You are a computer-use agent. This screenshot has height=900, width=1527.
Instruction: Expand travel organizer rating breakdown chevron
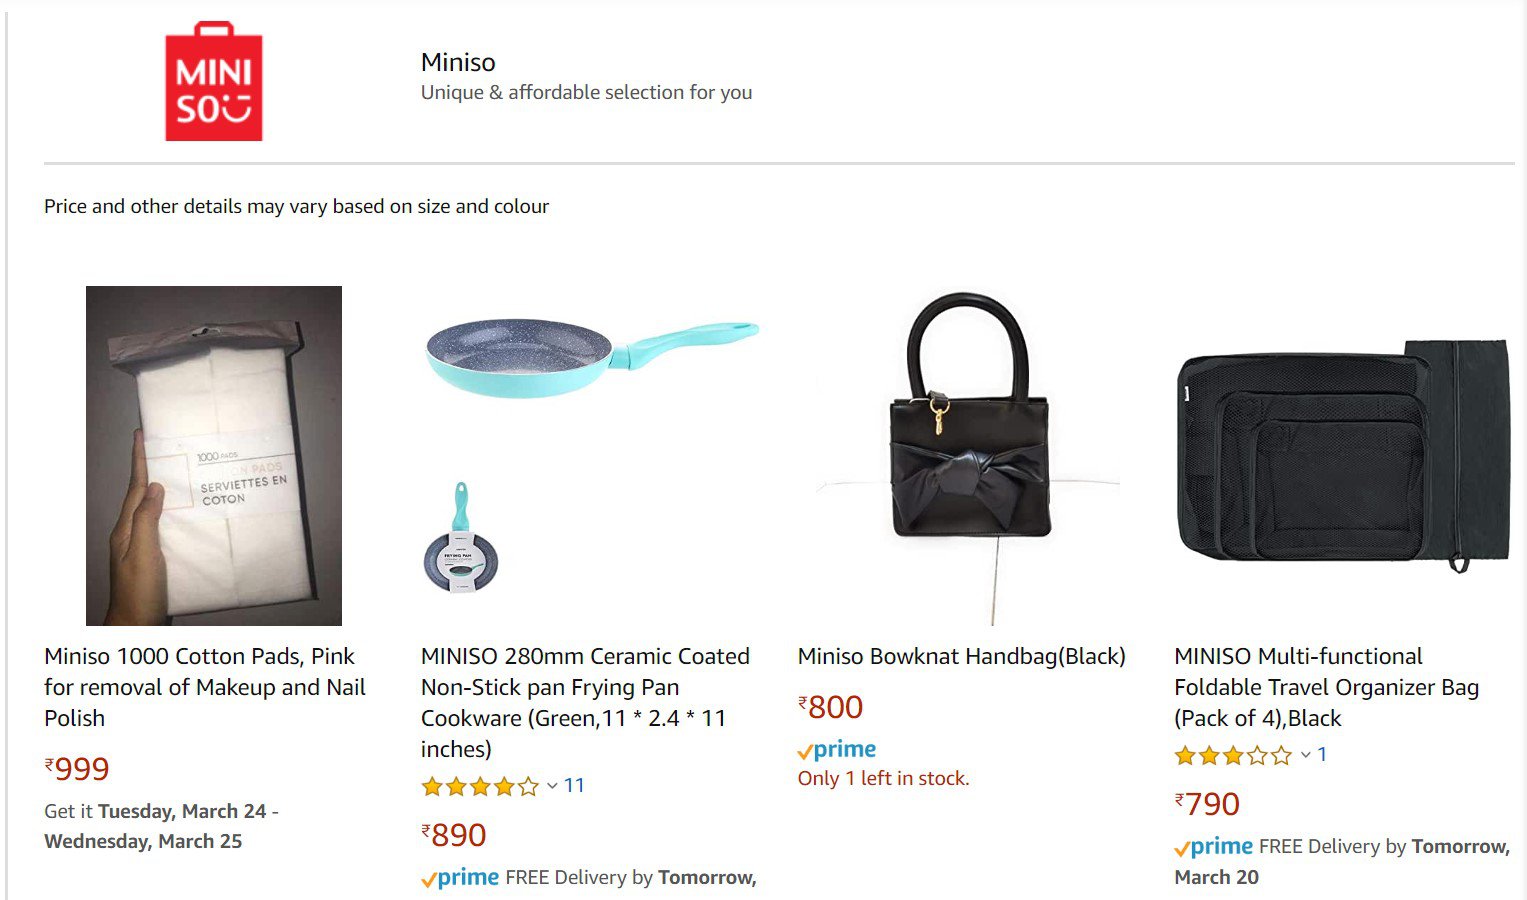pos(1305,755)
